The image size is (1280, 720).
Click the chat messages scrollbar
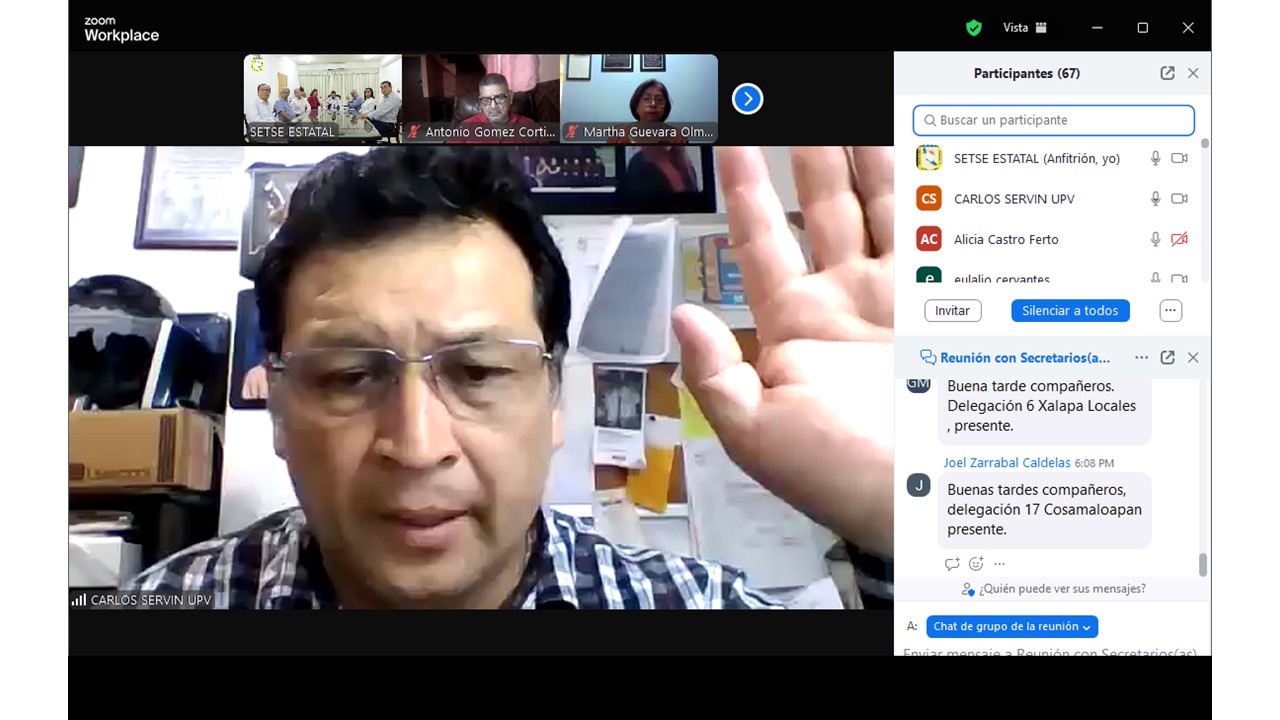coord(1202,565)
